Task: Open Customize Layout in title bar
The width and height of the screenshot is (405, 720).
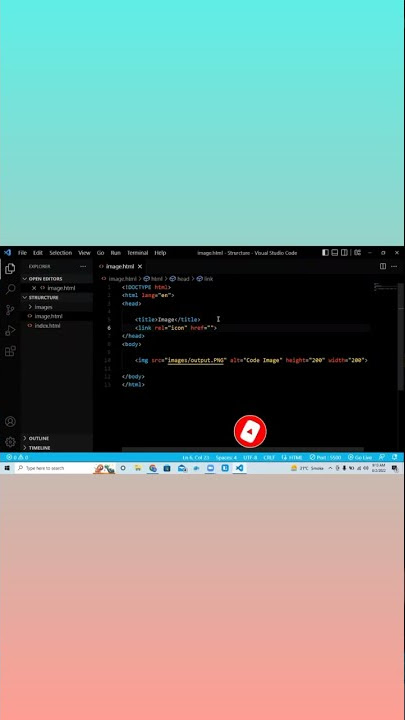Action: (357, 253)
